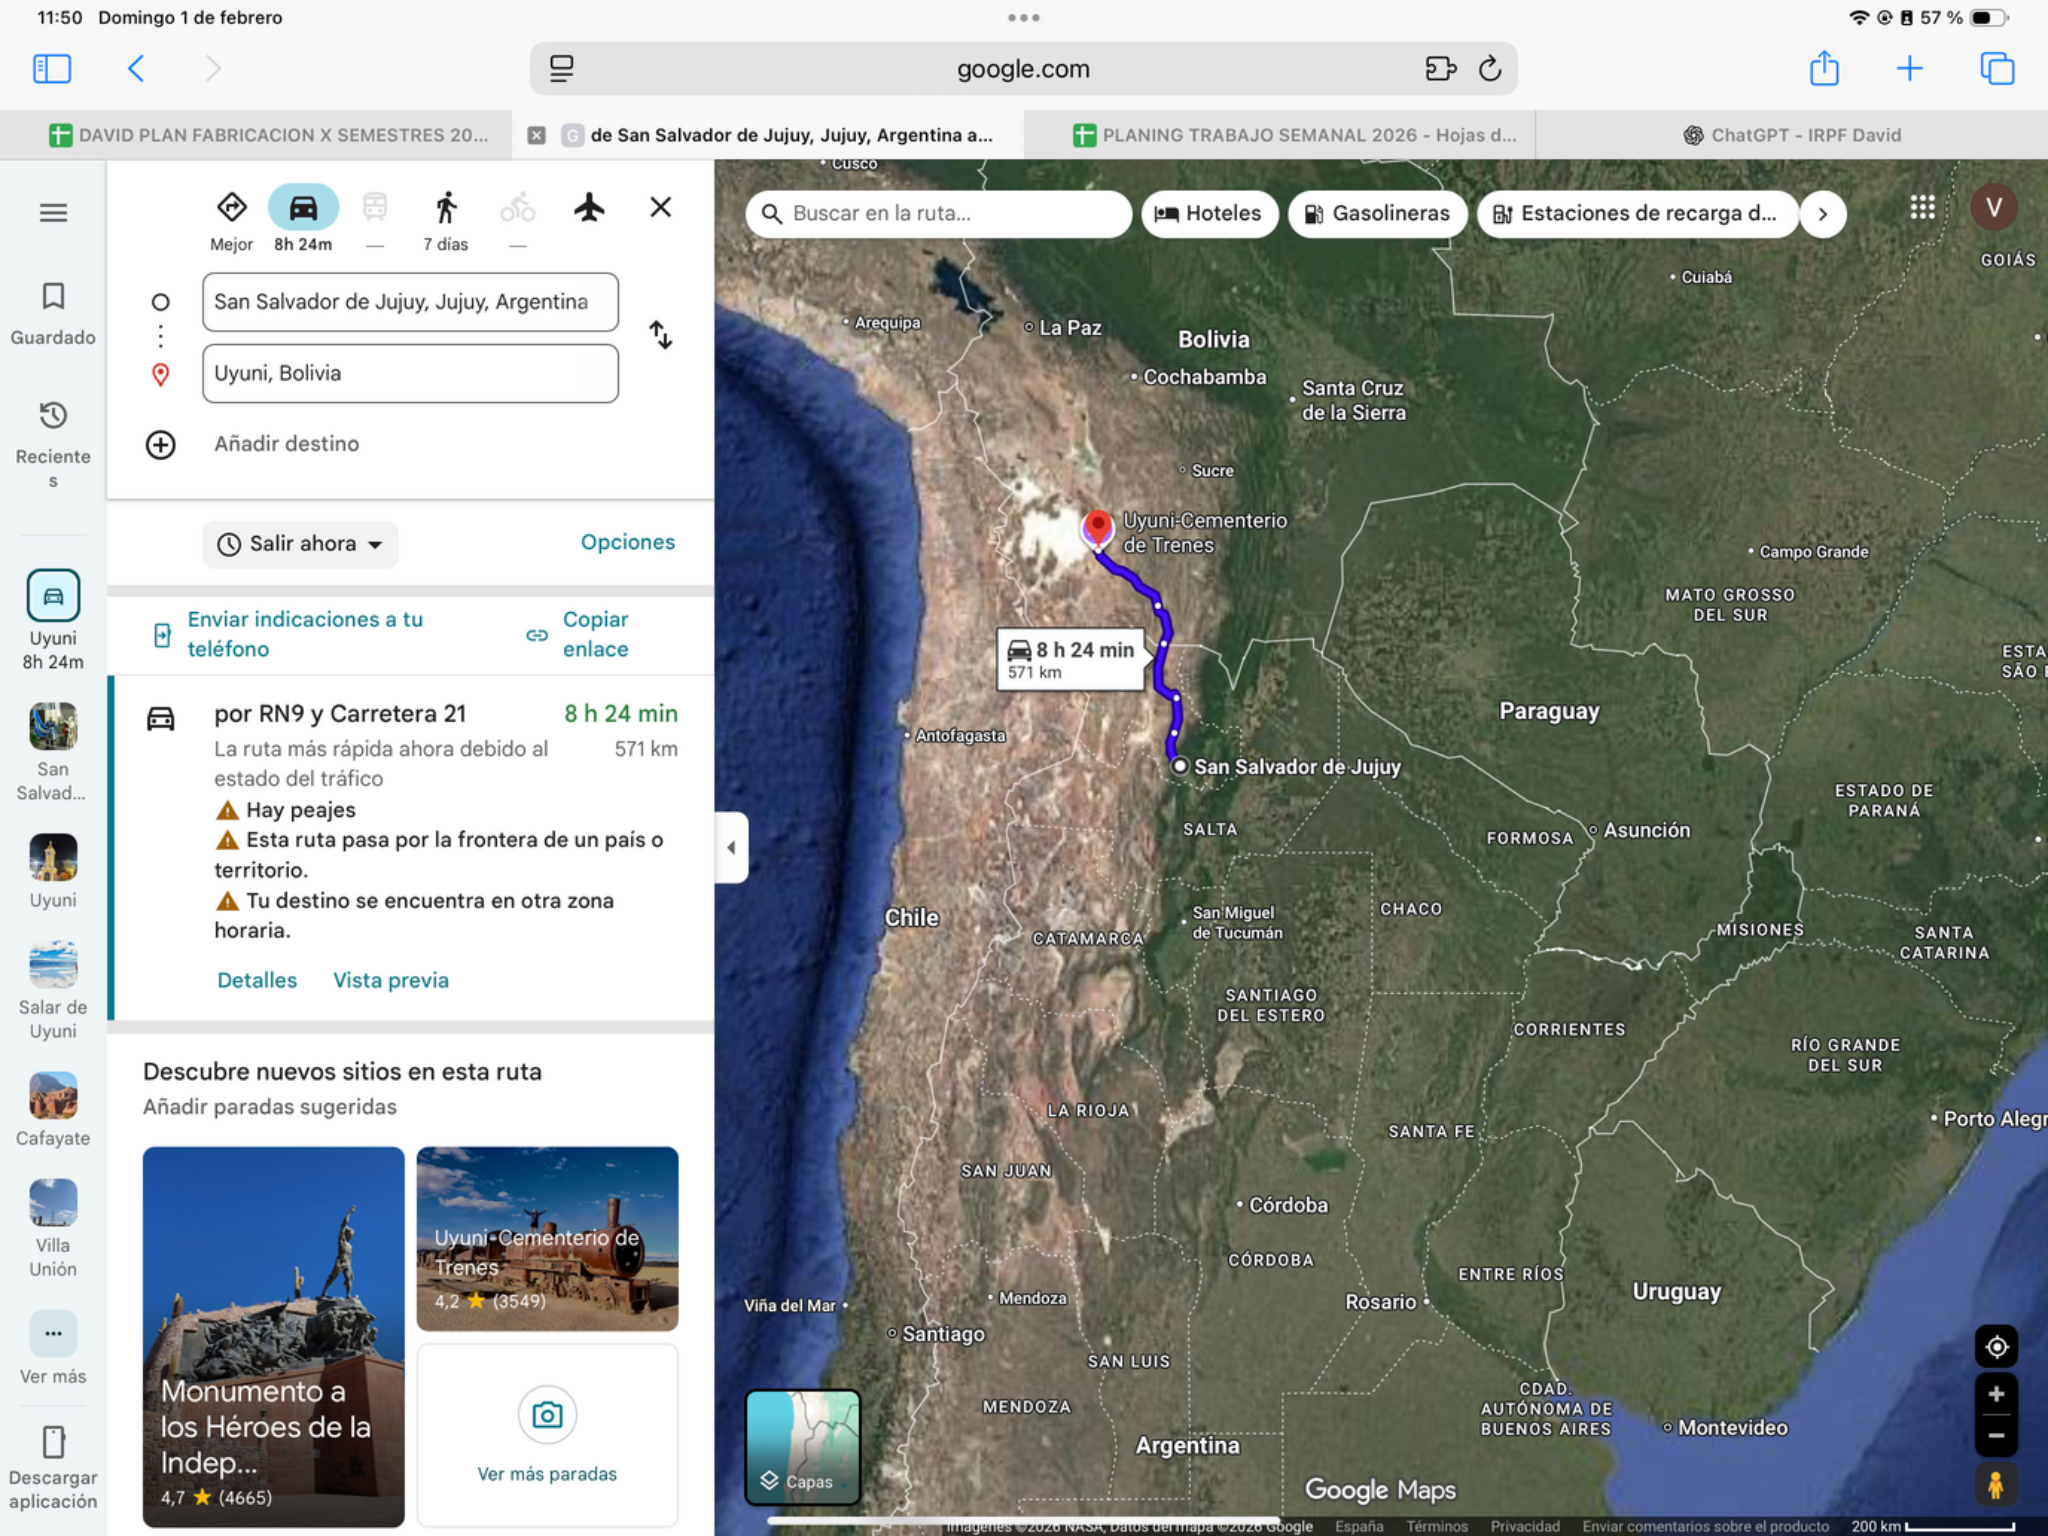Select the walking travel mode icon
This screenshot has width=2048, height=1536.
pos(446,208)
